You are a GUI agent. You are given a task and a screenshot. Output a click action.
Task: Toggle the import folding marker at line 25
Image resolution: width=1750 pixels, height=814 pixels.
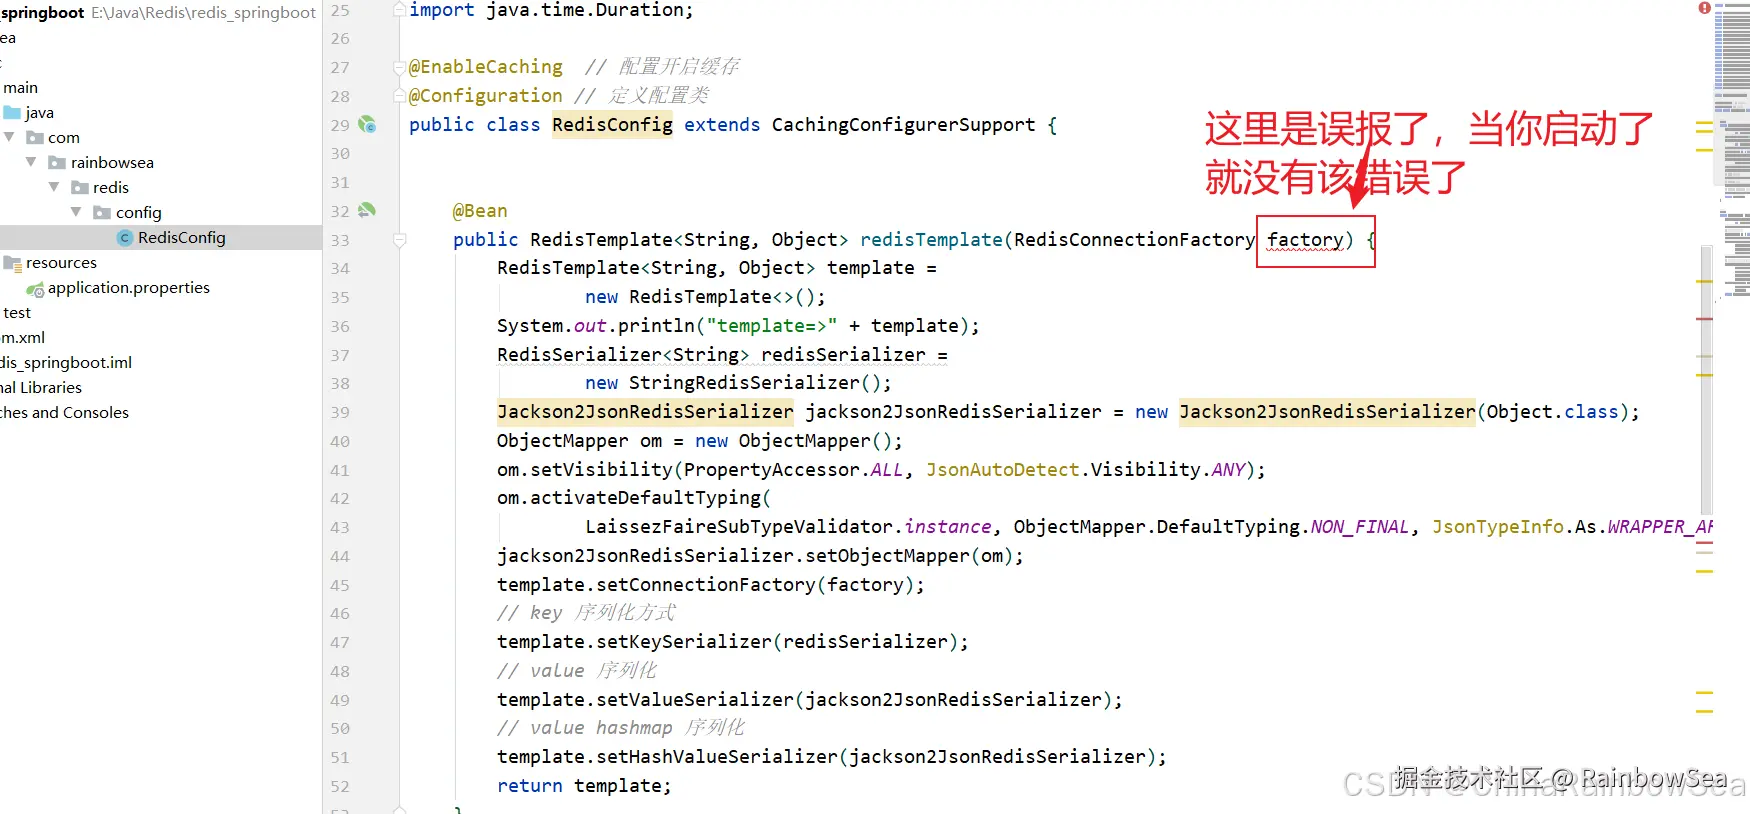click(x=400, y=9)
